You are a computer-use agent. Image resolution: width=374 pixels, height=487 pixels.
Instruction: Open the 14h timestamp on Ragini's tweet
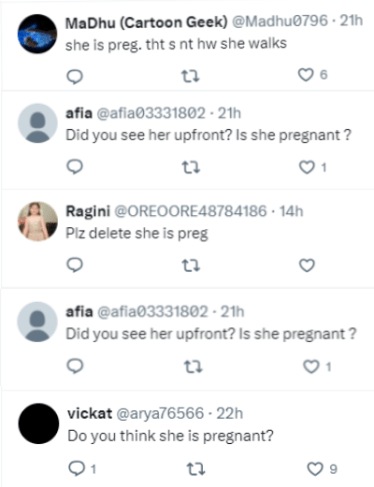(291, 211)
